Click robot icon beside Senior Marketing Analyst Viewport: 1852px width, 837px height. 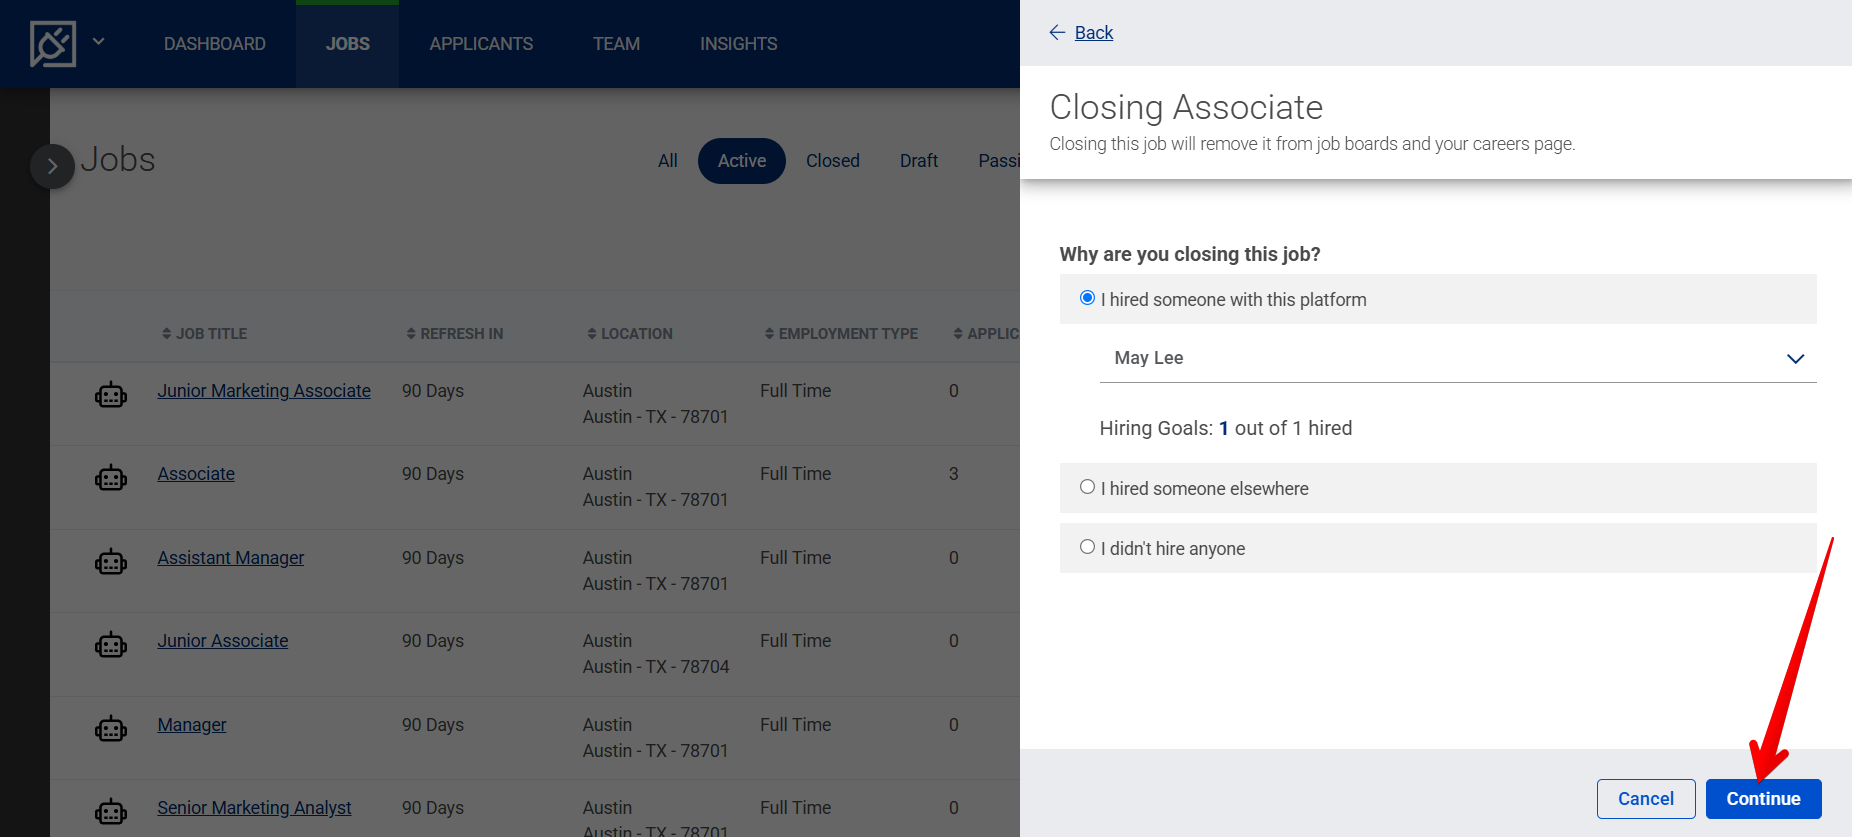[111, 812]
